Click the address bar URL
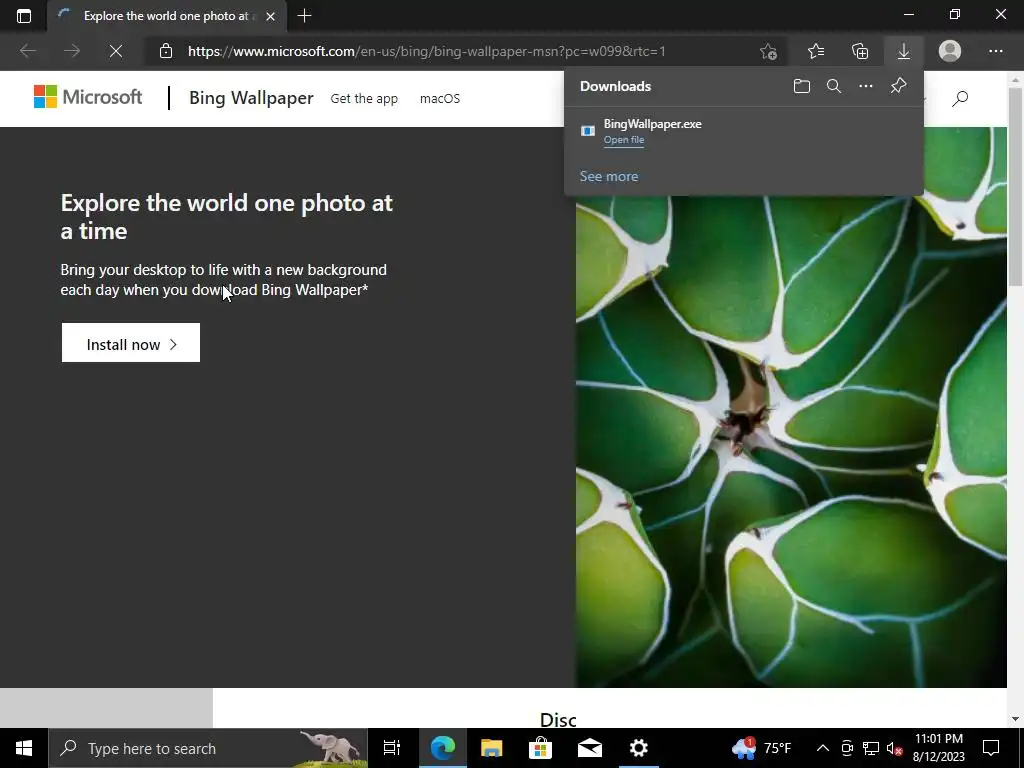The image size is (1024, 768). [x=426, y=51]
